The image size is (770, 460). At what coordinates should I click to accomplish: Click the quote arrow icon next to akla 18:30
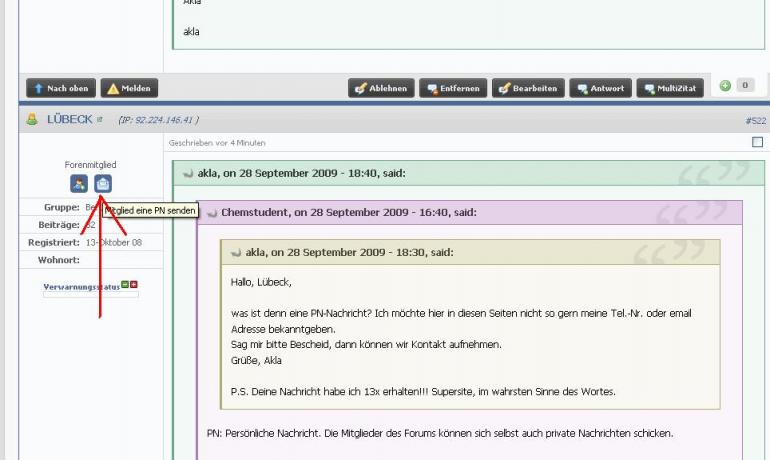tap(236, 253)
